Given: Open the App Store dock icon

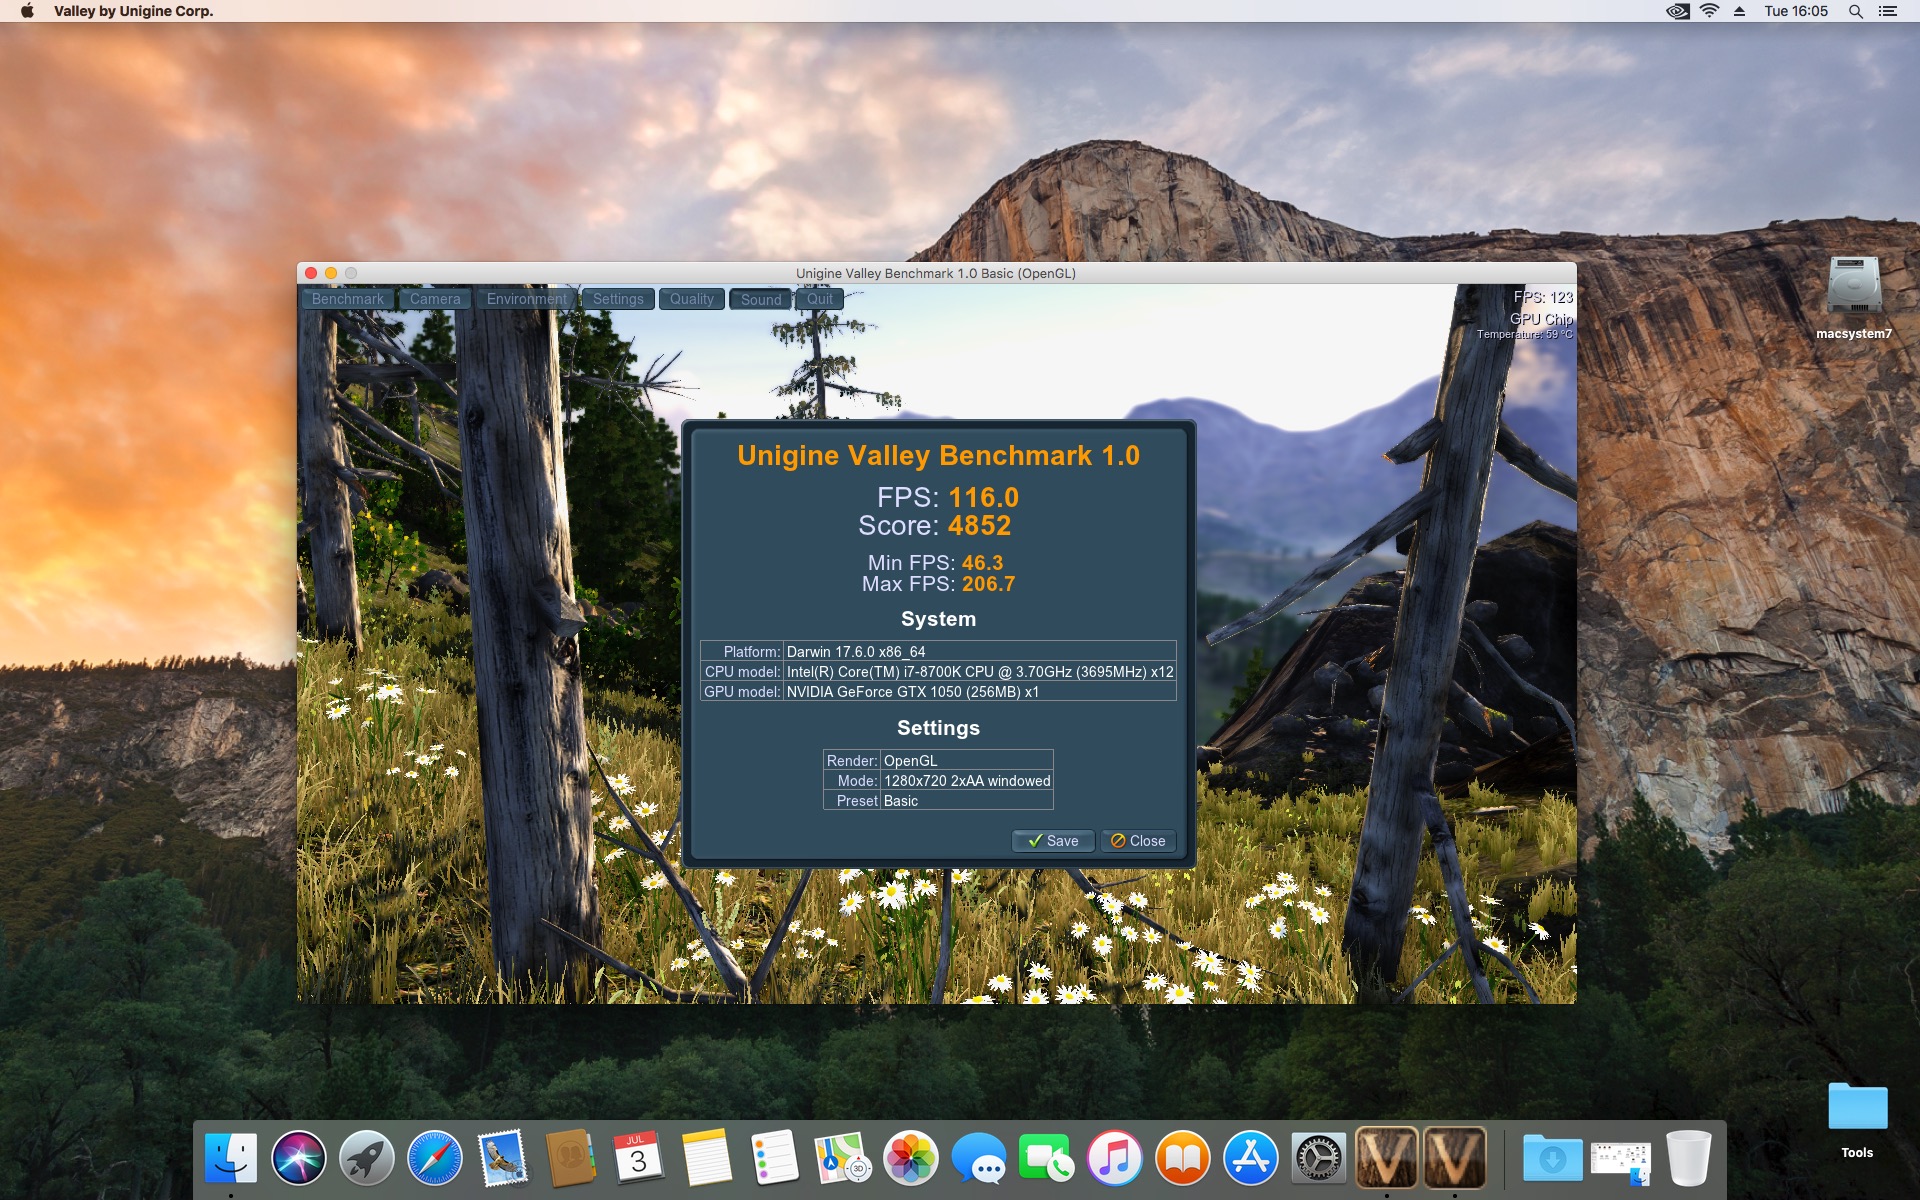Looking at the screenshot, I should tap(1250, 1158).
